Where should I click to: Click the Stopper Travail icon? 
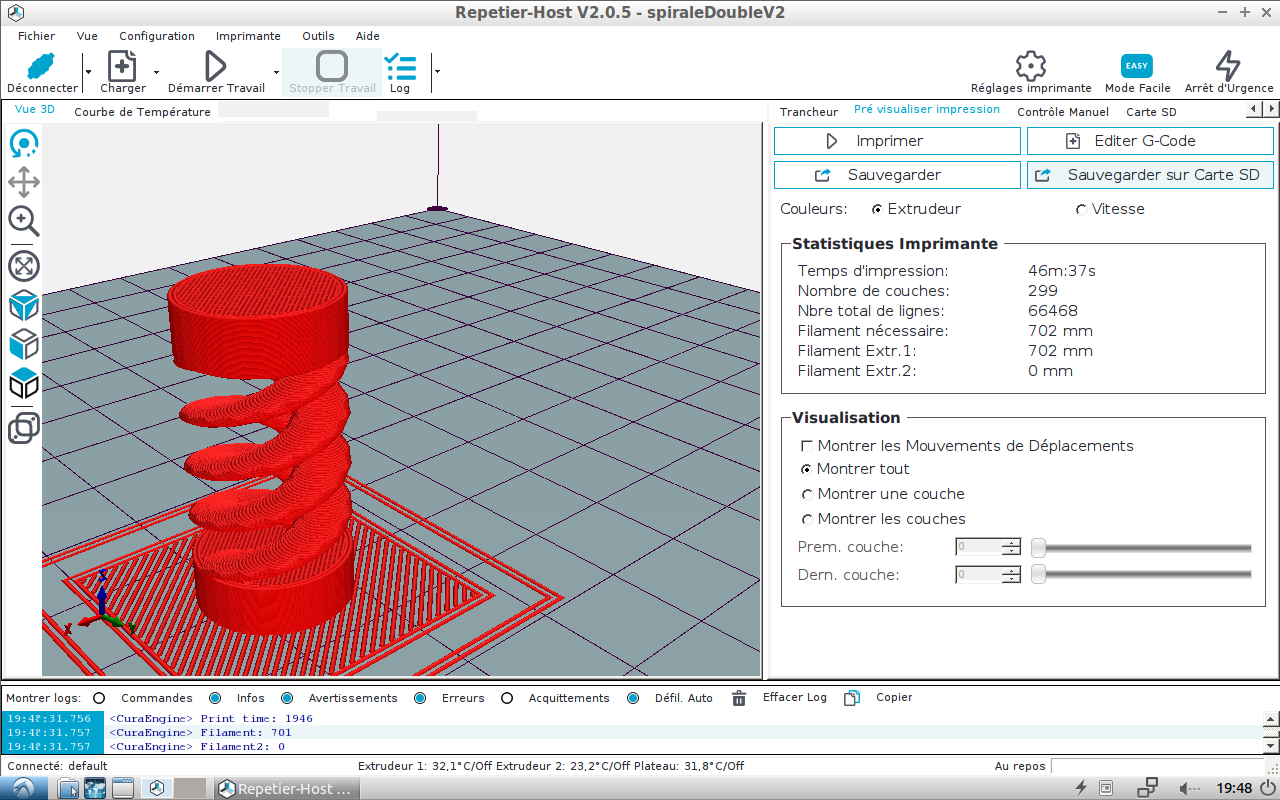coord(332,66)
